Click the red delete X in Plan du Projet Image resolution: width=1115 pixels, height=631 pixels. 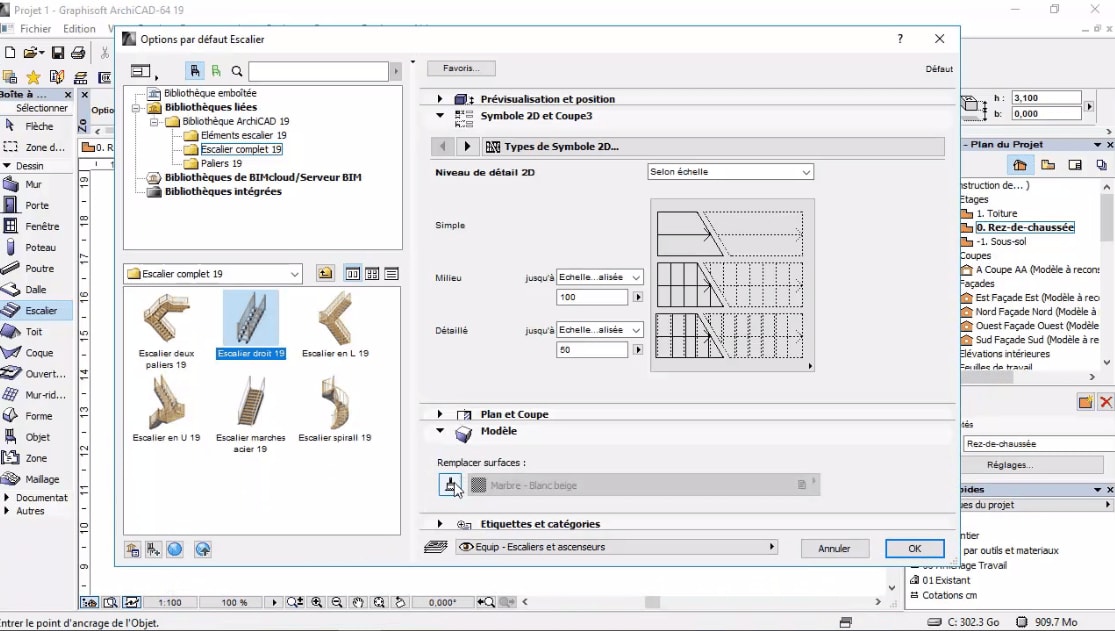(1106, 402)
